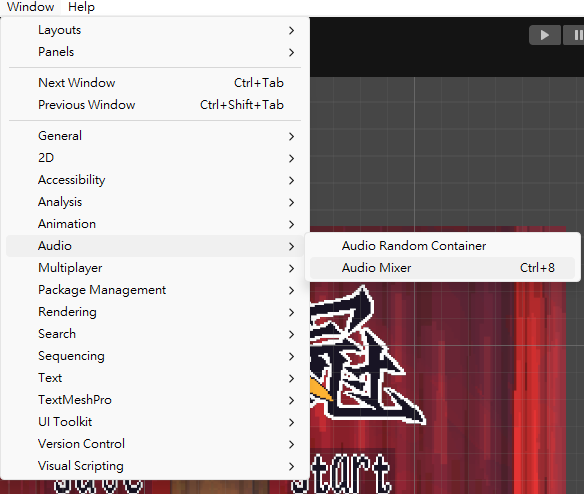Open the Version Control submenu

point(155,444)
